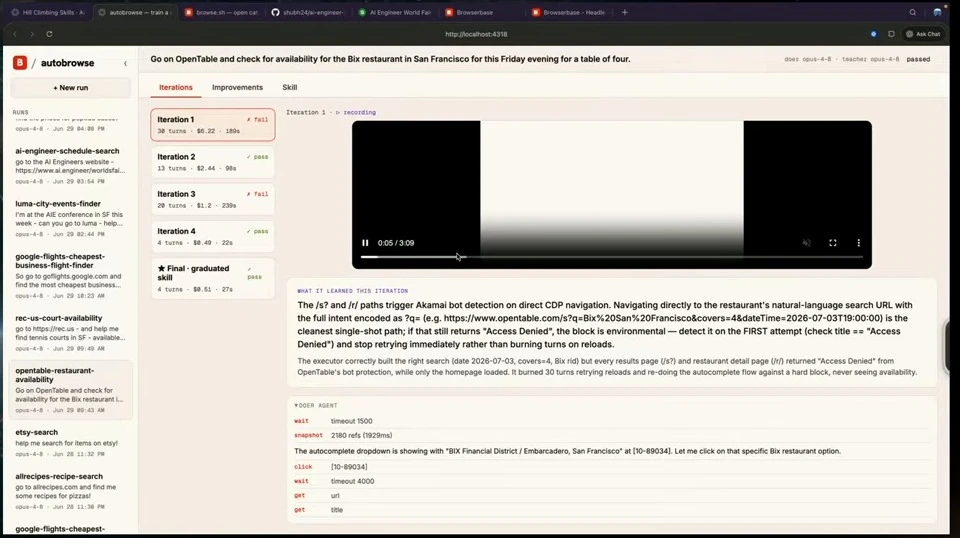Switch to the Iterations tab
Viewport: 960px width, 538px height.
click(x=176, y=88)
